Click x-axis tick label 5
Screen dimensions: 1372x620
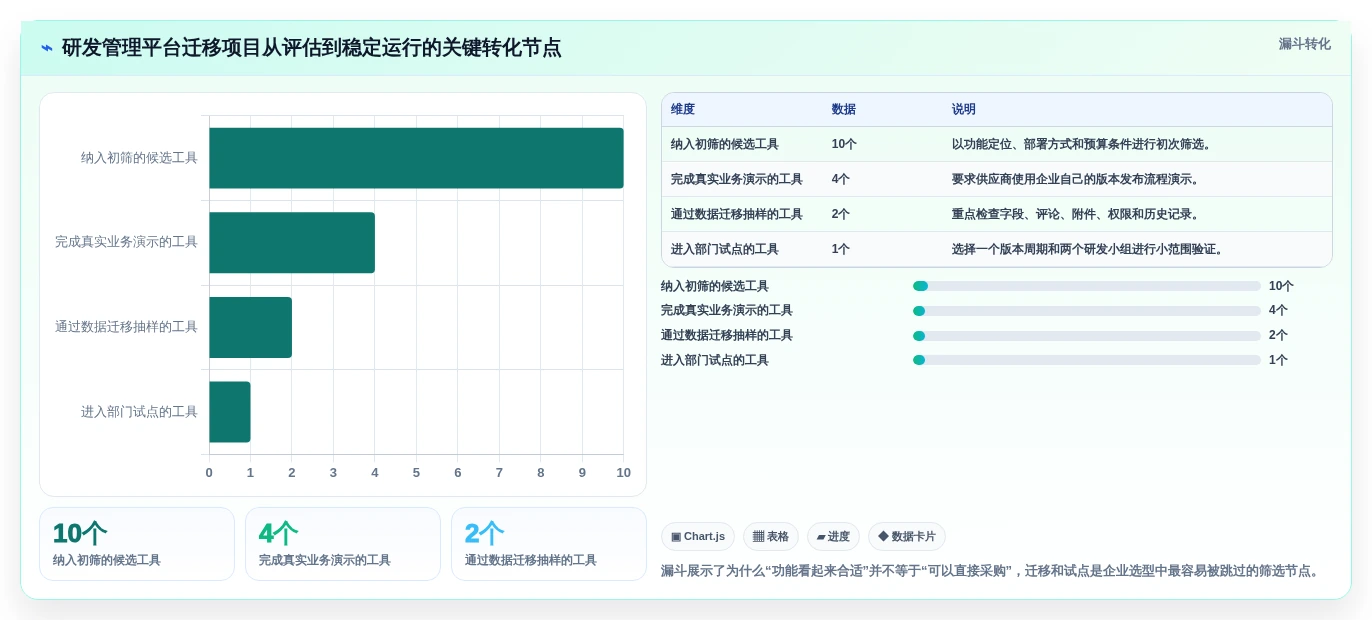coord(416,473)
